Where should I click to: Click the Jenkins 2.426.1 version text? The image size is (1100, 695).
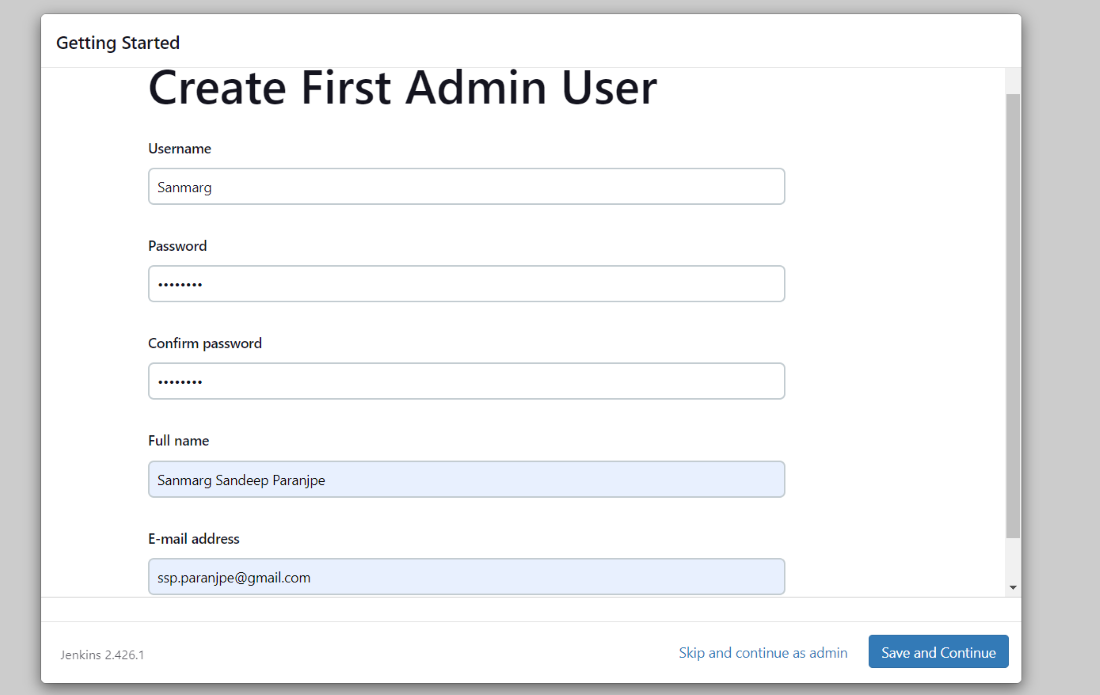[x=102, y=655]
